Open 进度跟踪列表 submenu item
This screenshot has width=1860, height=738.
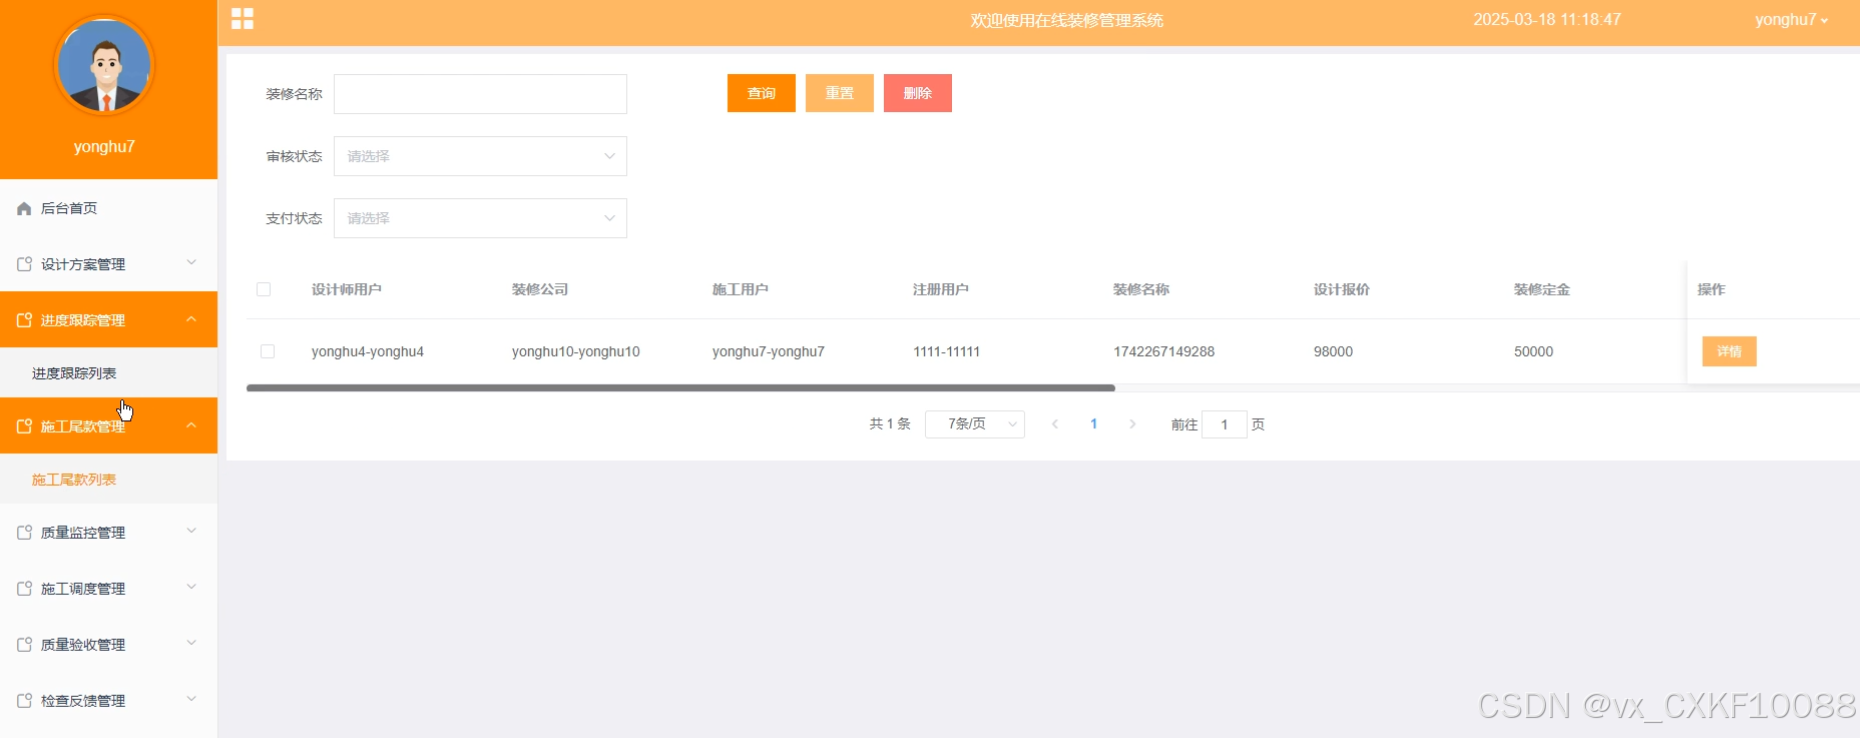tap(108, 373)
